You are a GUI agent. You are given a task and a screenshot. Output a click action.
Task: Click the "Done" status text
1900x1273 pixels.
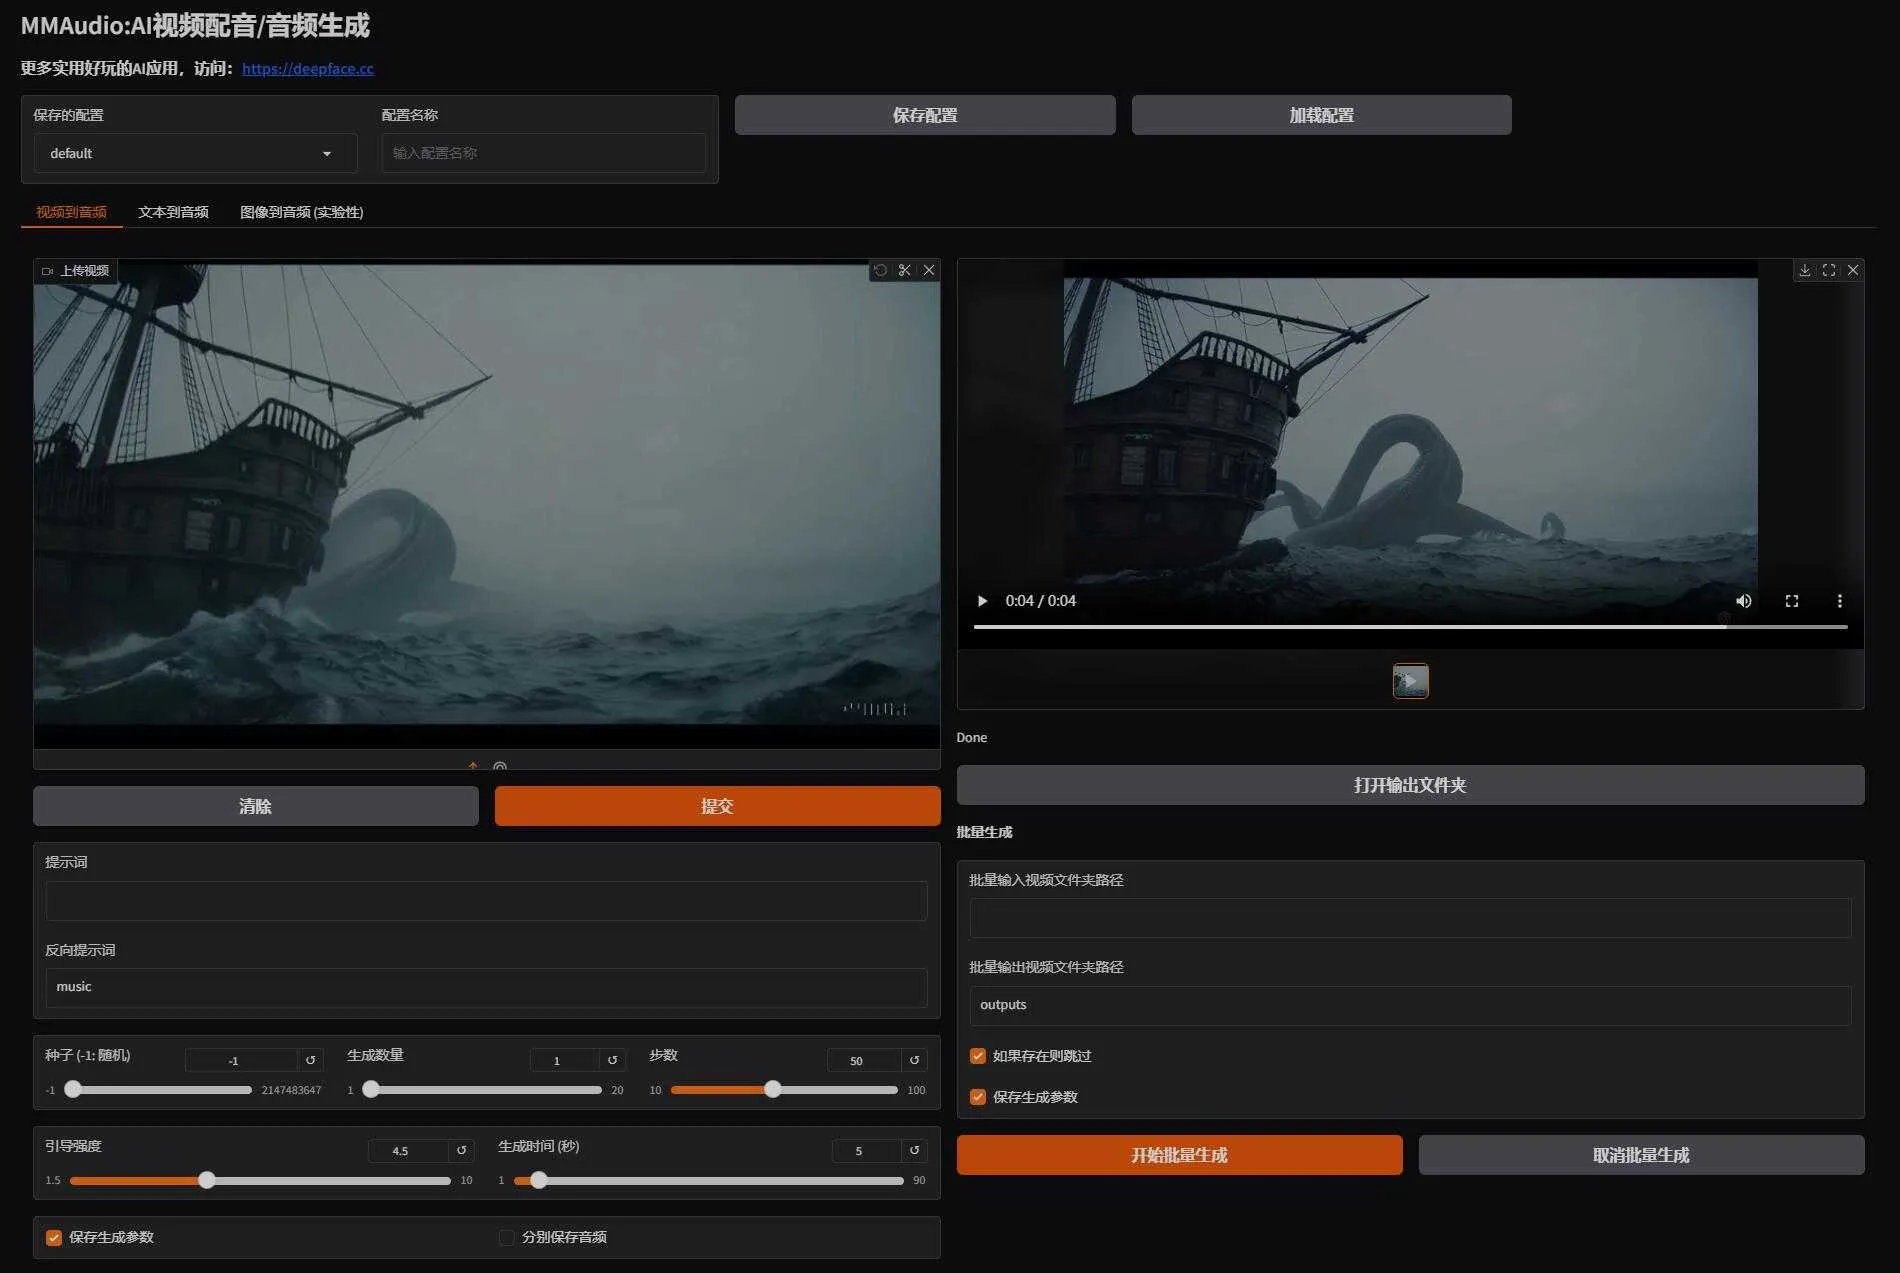point(971,738)
